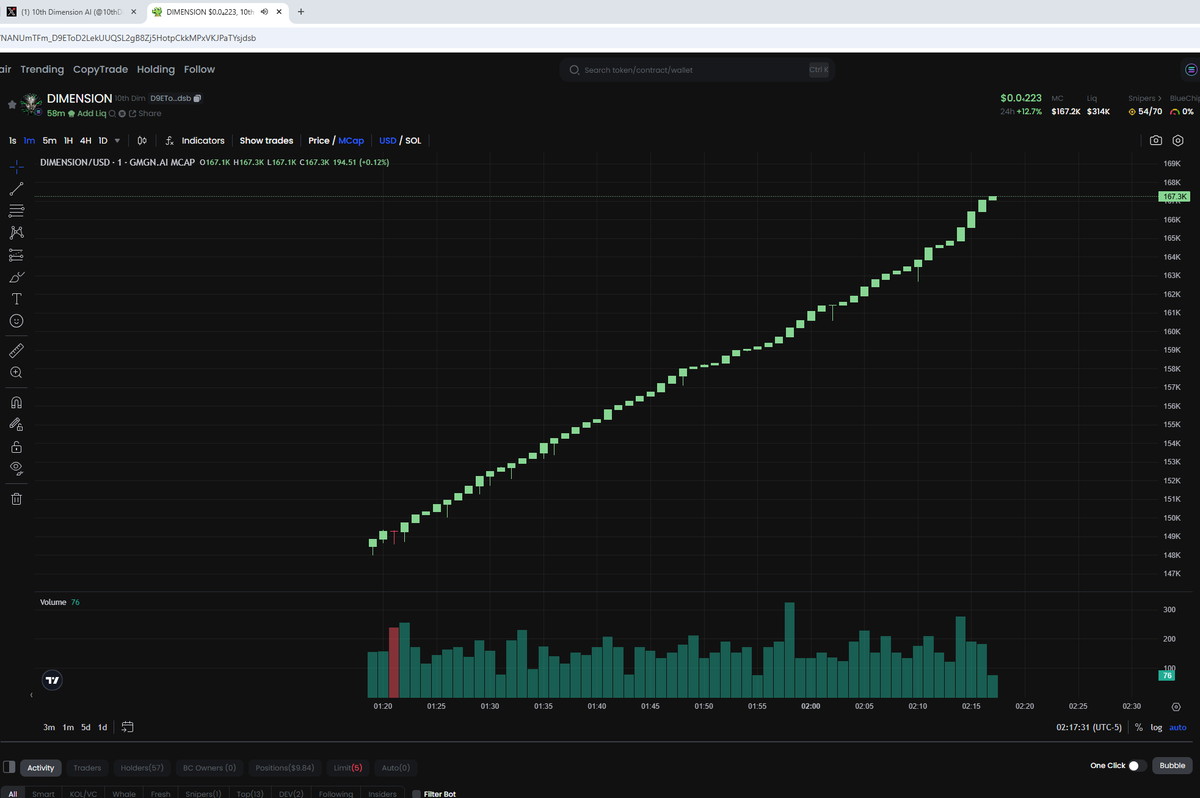Click the search magnifier next to Add Liq
This screenshot has height=798, width=1200.
(x=112, y=113)
